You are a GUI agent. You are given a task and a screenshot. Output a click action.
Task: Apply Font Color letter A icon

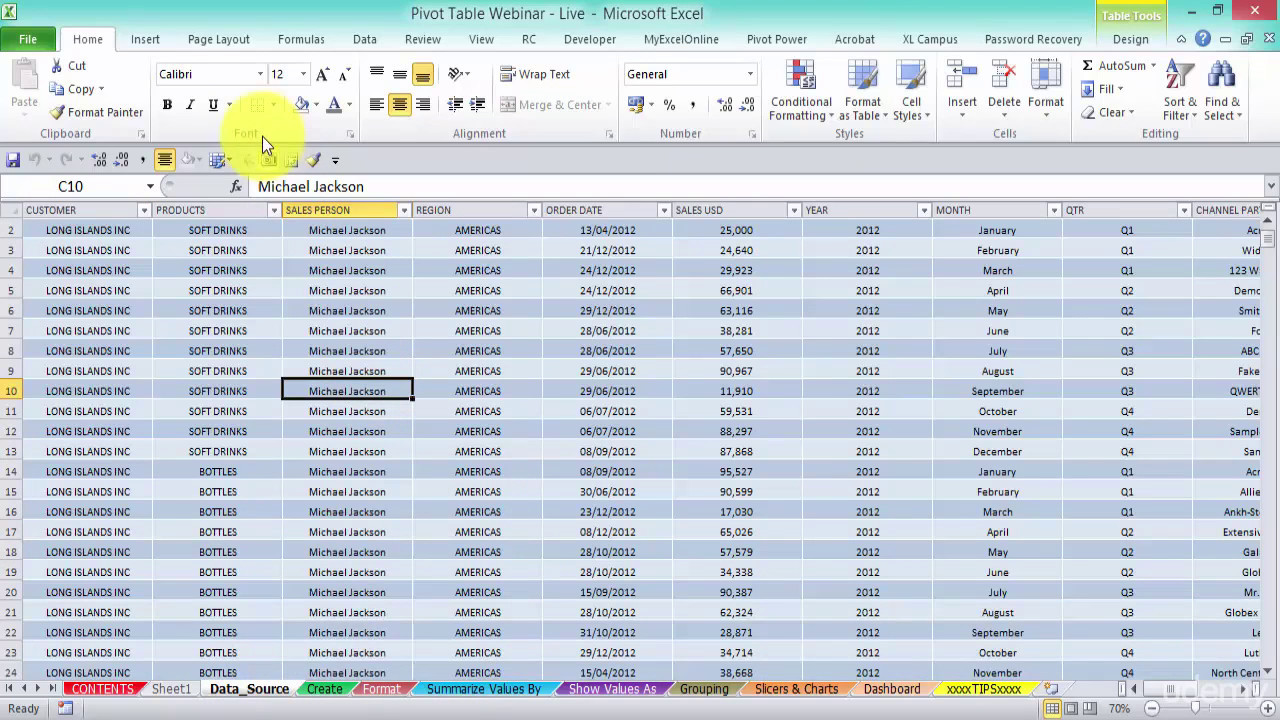tap(334, 105)
